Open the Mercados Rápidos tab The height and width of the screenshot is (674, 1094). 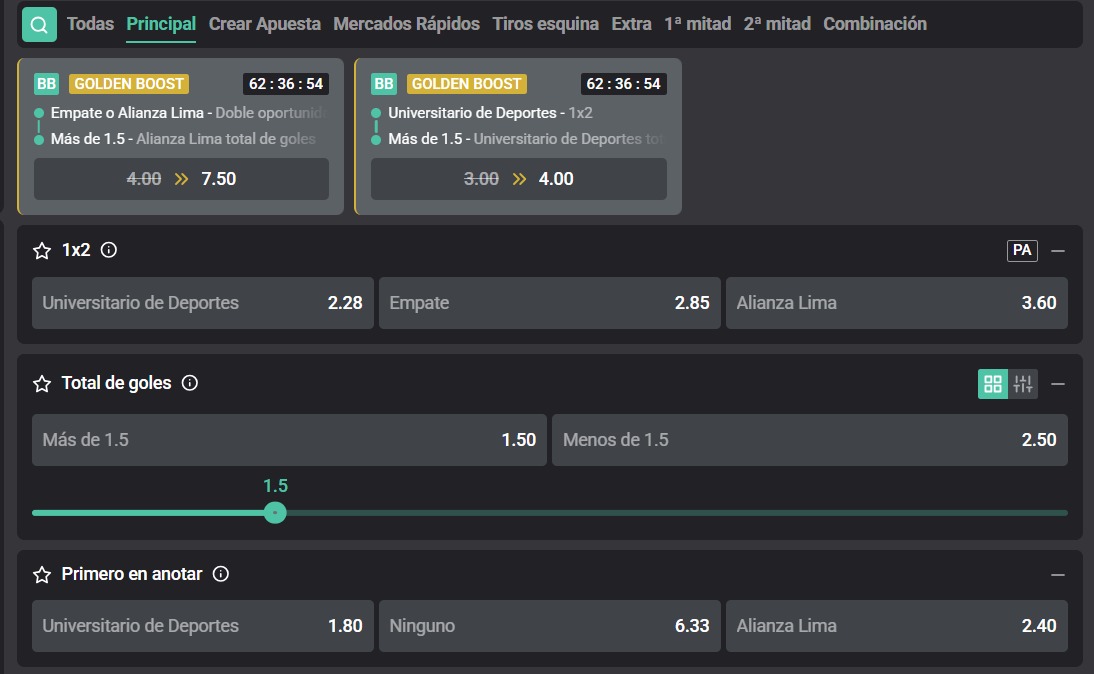pyautogui.click(x=407, y=24)
